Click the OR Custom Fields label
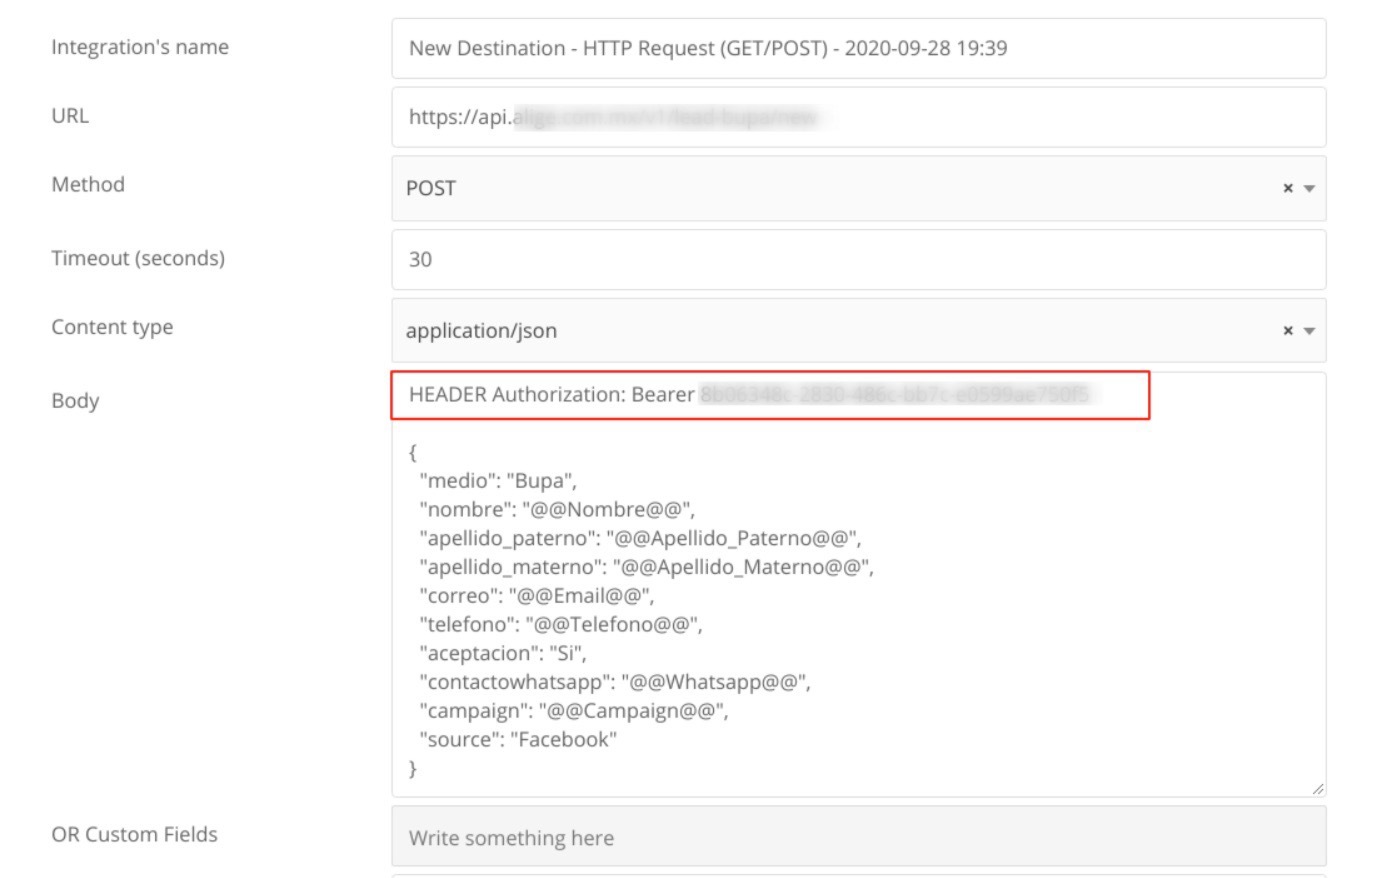The height and width of the screenshot is (878, 1373). (134, 834)
